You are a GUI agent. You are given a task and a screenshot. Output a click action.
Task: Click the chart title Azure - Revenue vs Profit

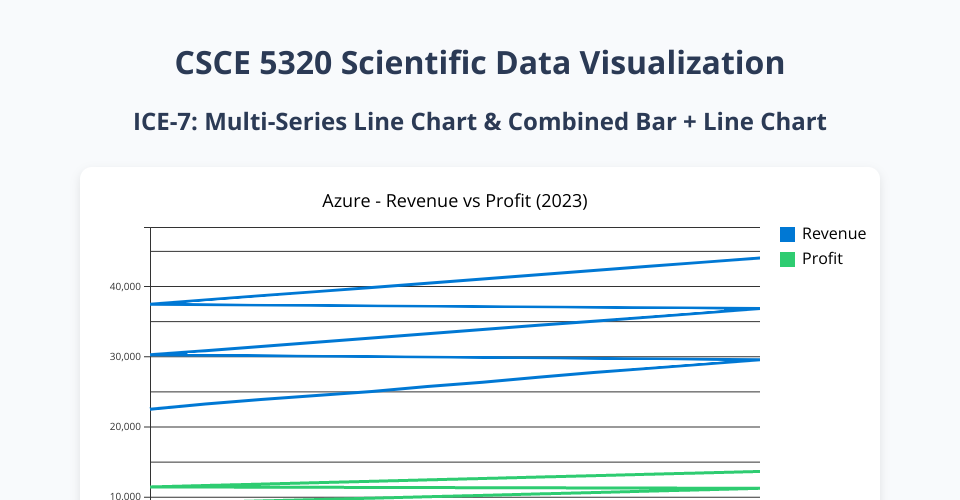[x=454, y=201]
